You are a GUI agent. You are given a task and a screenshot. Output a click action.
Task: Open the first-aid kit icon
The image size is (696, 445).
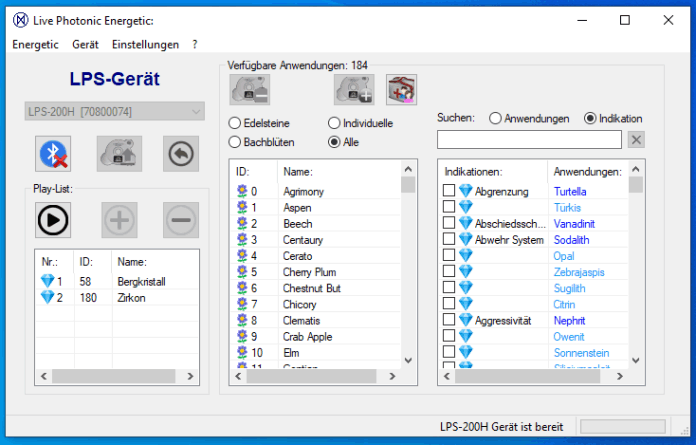pos(400,91)
